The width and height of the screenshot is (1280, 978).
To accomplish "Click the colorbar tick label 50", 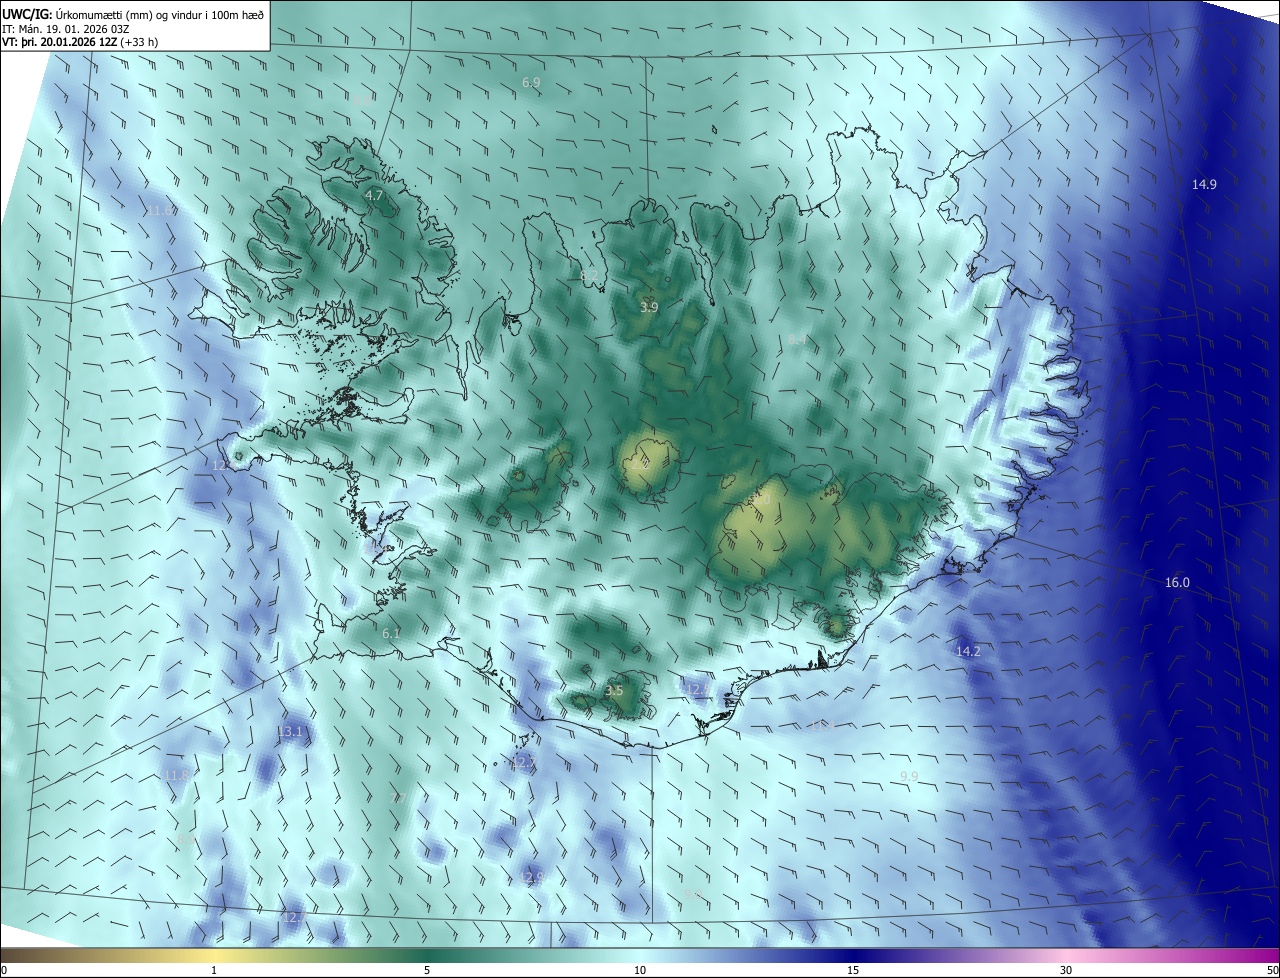I will (x=1272, y=970).
